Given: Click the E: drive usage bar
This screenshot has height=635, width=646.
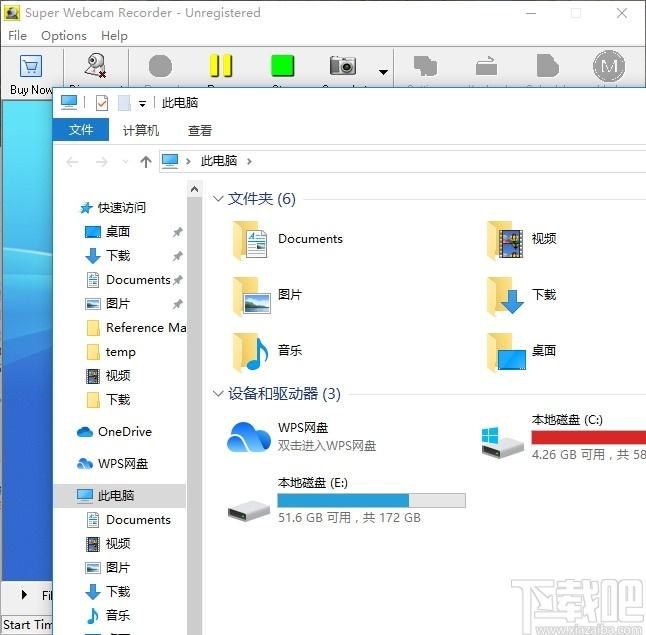Looking at the screenshot, I should [371, 500].
